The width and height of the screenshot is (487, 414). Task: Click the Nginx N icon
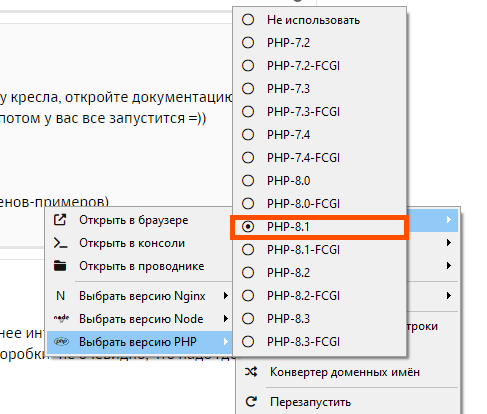click(60, 296)
